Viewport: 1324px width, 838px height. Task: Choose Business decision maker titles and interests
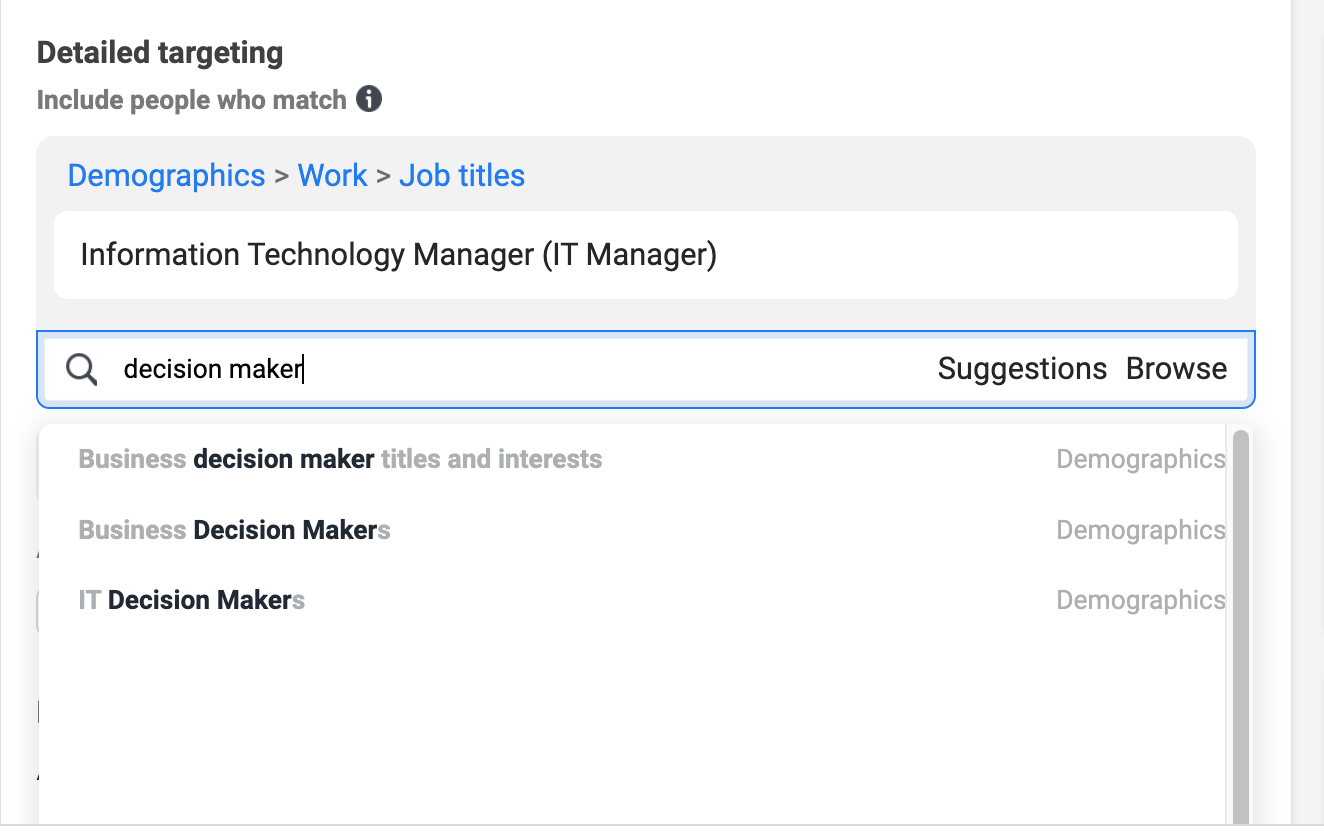point(340,460)
